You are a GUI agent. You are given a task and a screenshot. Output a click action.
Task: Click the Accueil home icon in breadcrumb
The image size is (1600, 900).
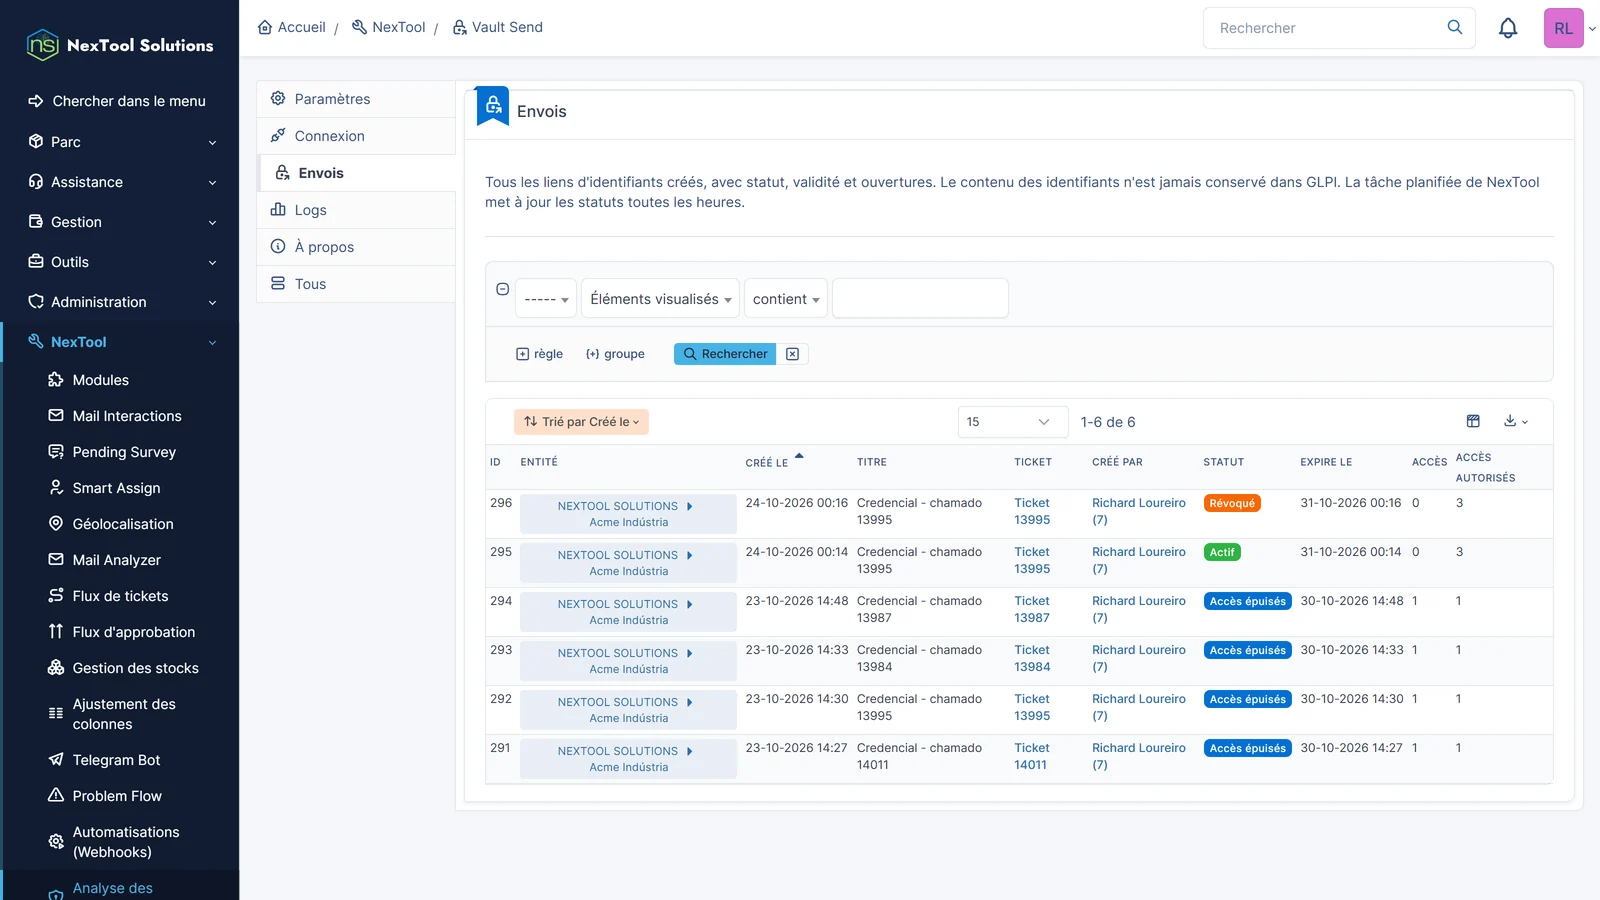click(x=265, y=27)
